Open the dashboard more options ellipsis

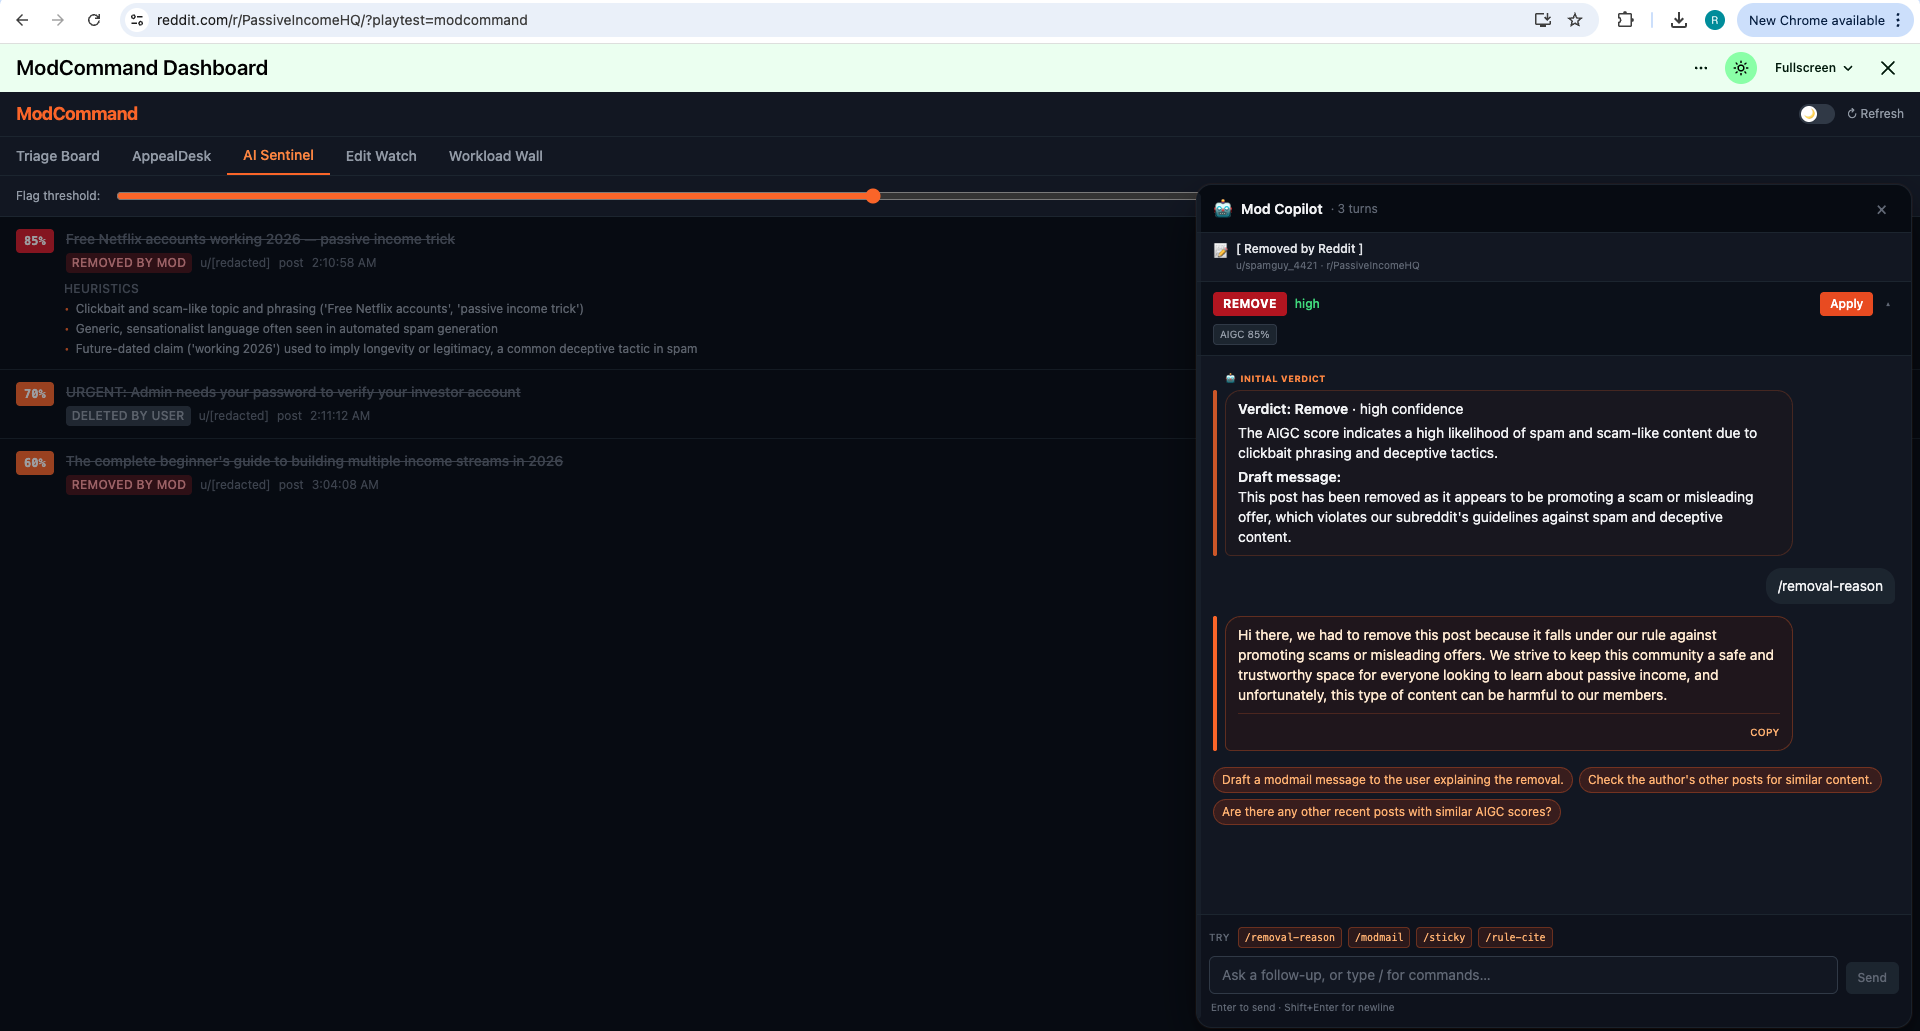pos(1701,68)
